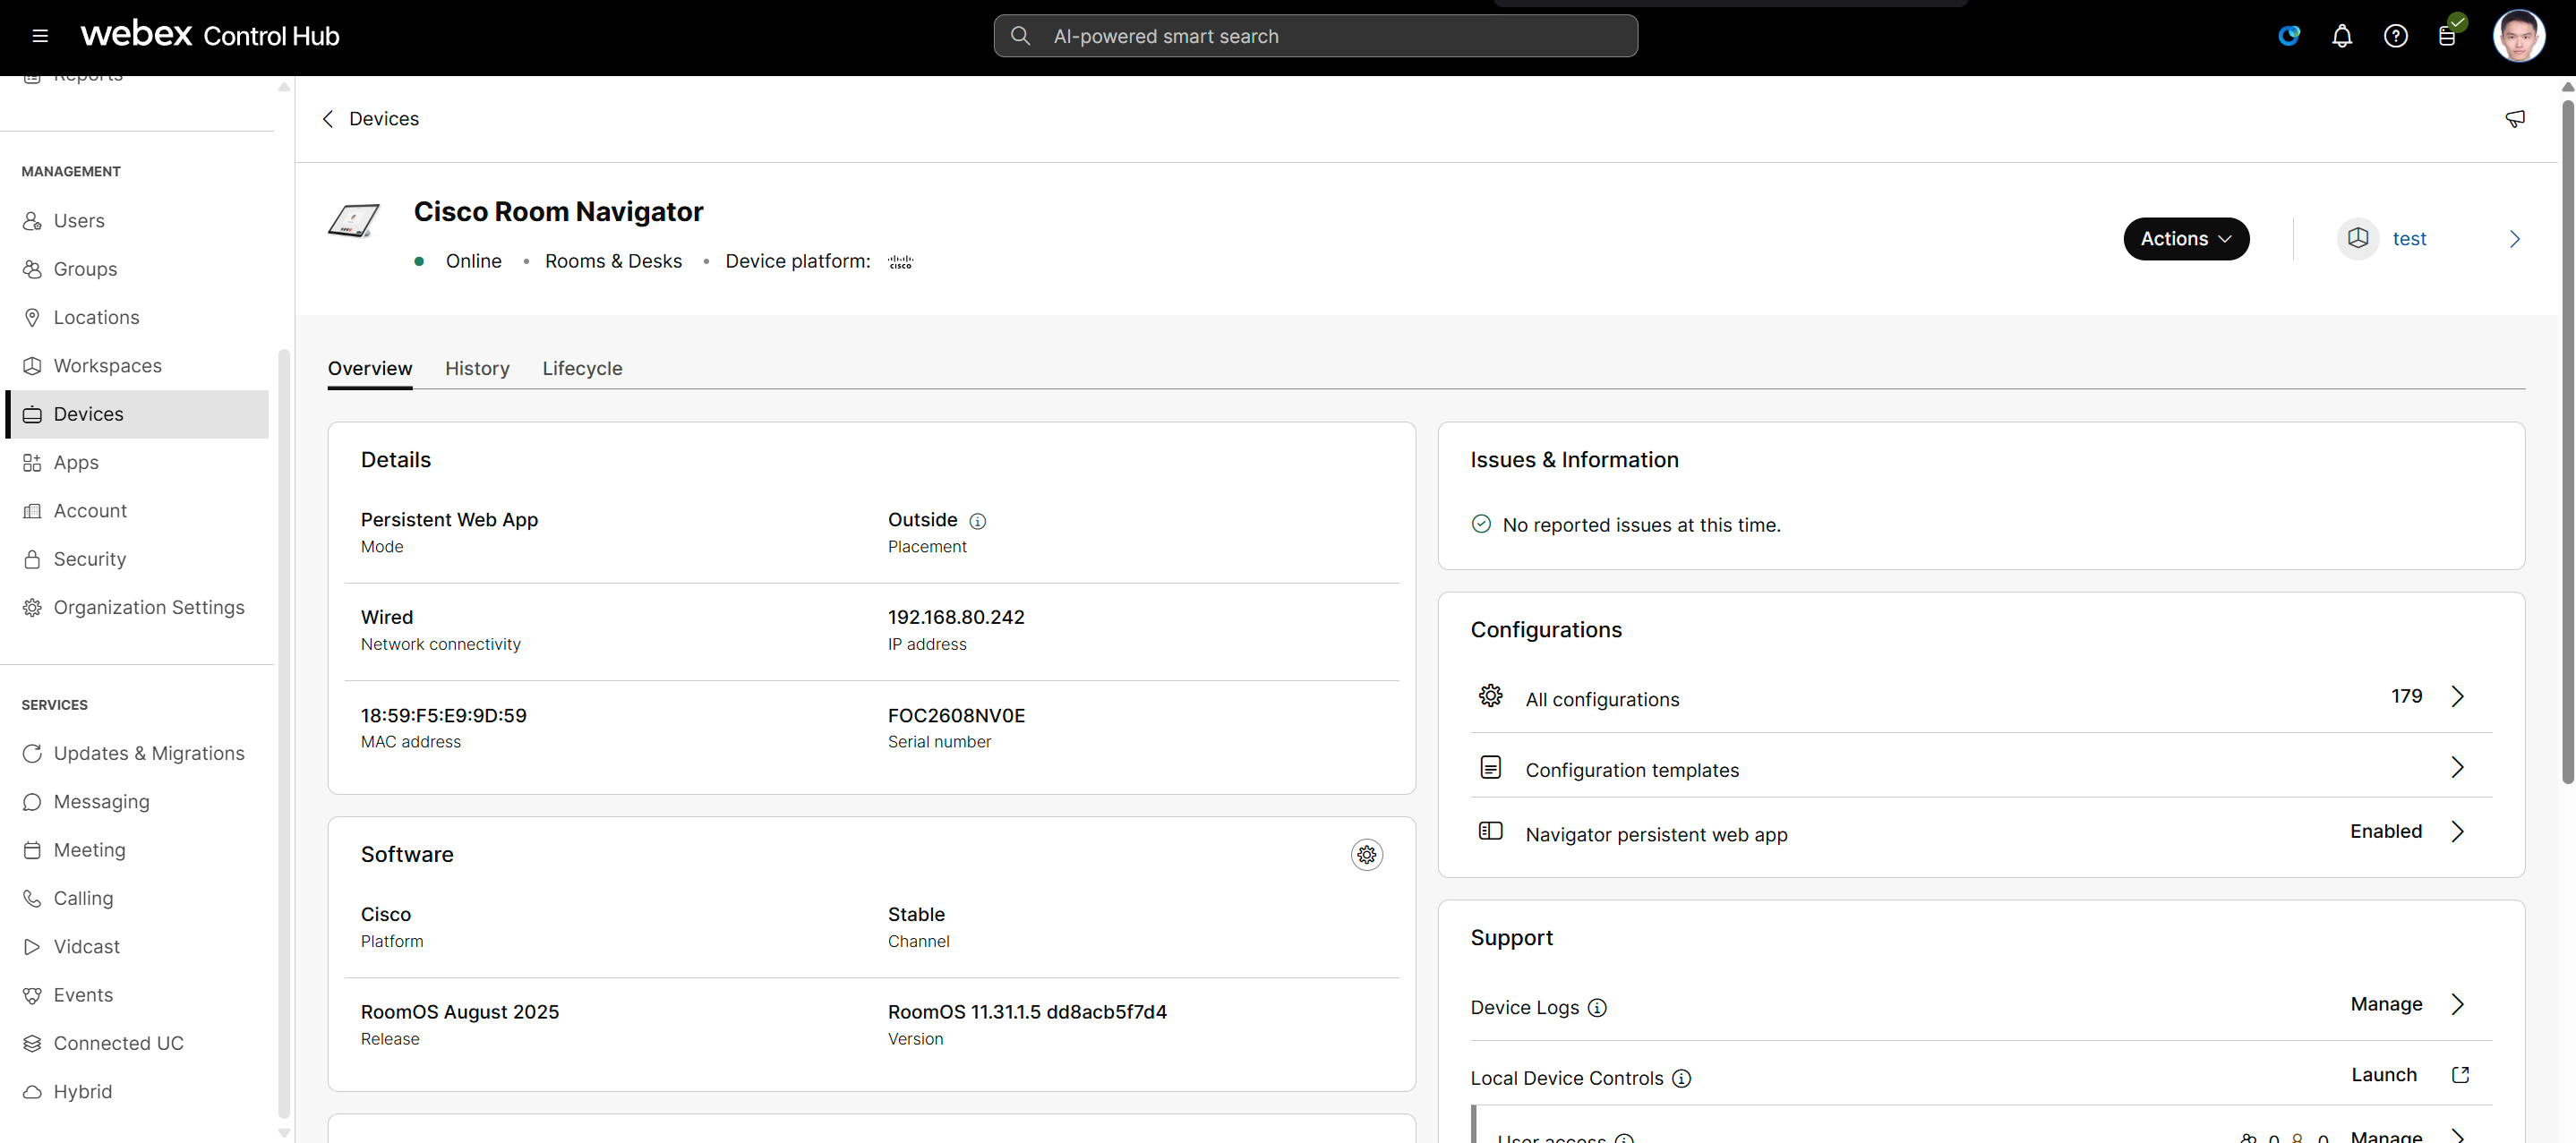2576x1143 pixels.
Task: Click Manage for Device Logs
Action: [2386, 1005]
